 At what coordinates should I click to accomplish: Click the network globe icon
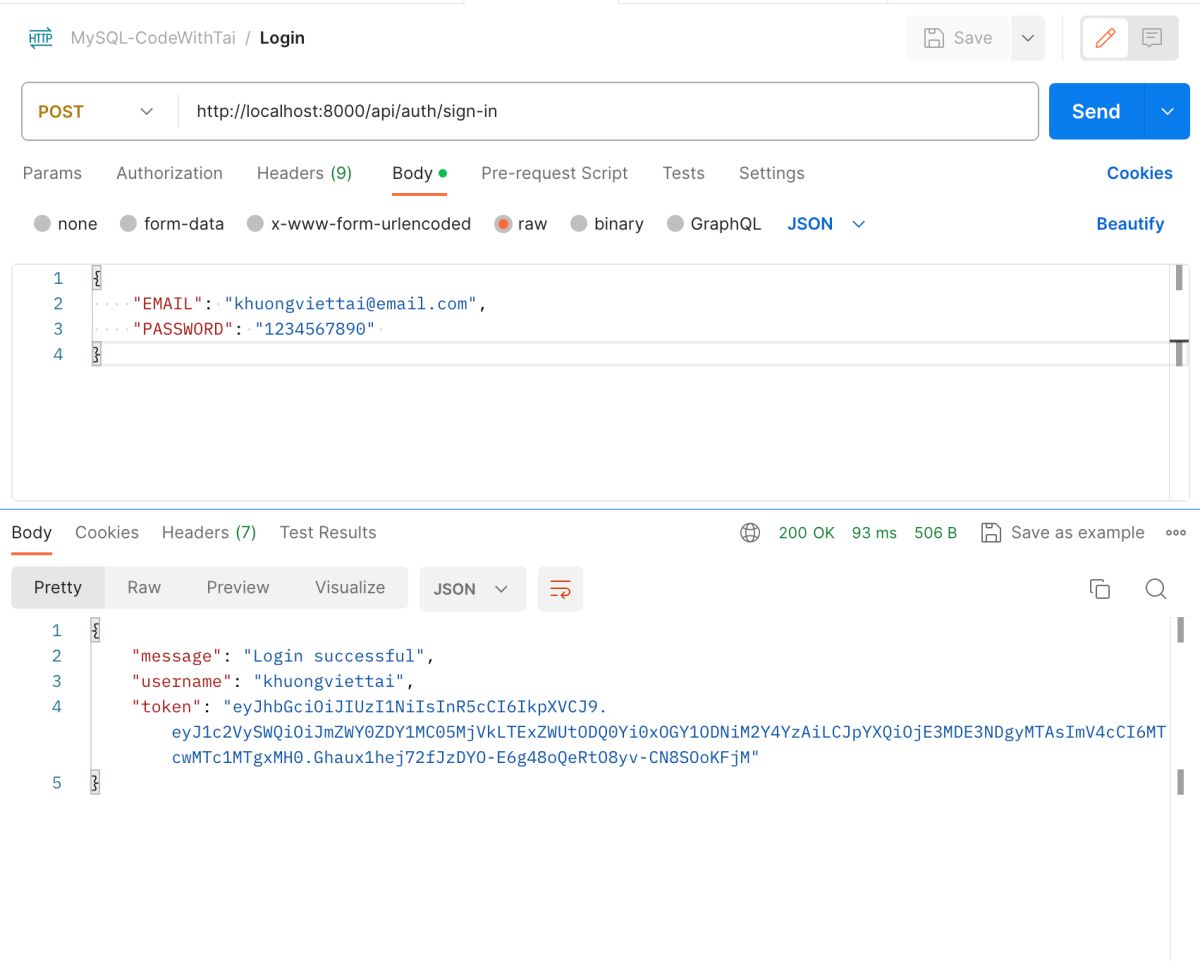pos(750,533)
